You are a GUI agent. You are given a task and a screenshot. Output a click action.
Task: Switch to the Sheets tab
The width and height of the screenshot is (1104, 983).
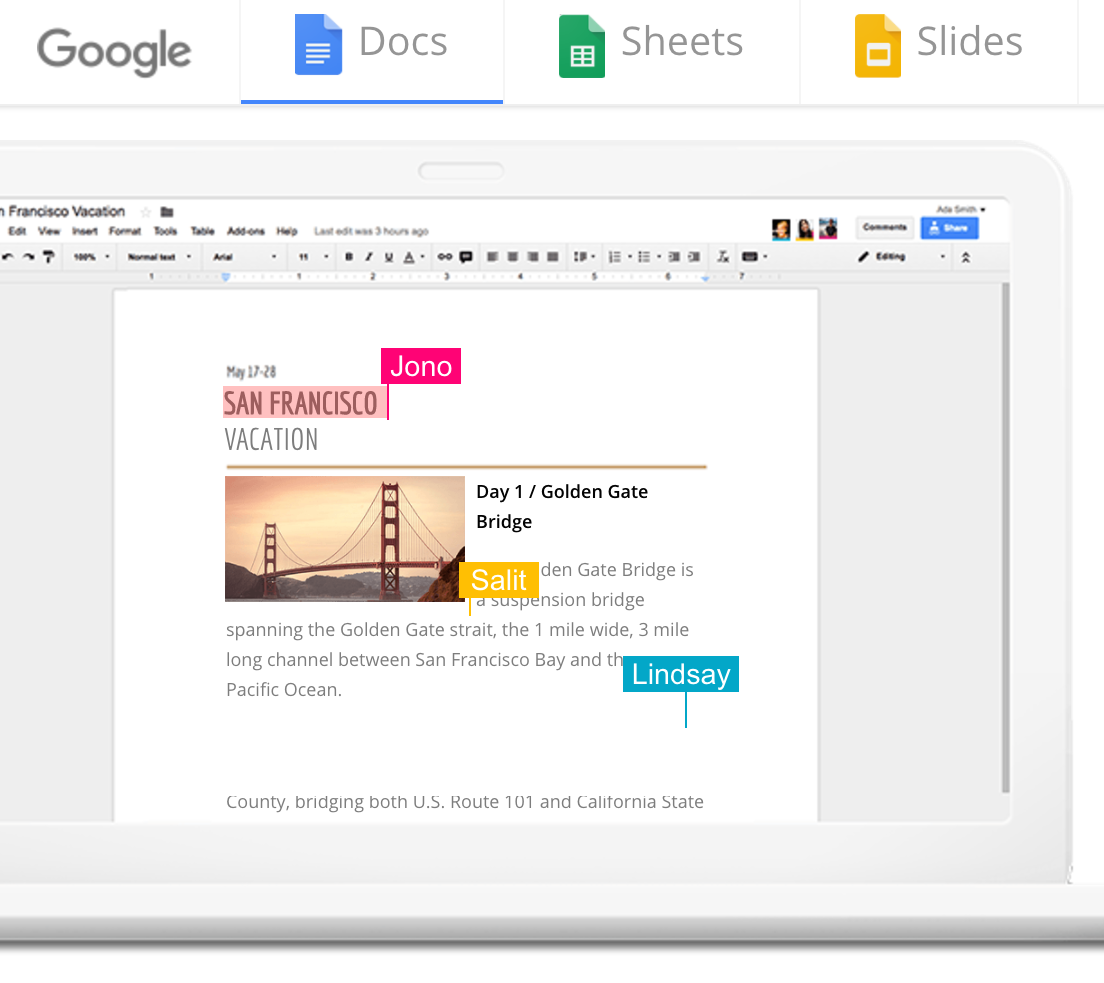pyautogui.click(x=651, y=46)
